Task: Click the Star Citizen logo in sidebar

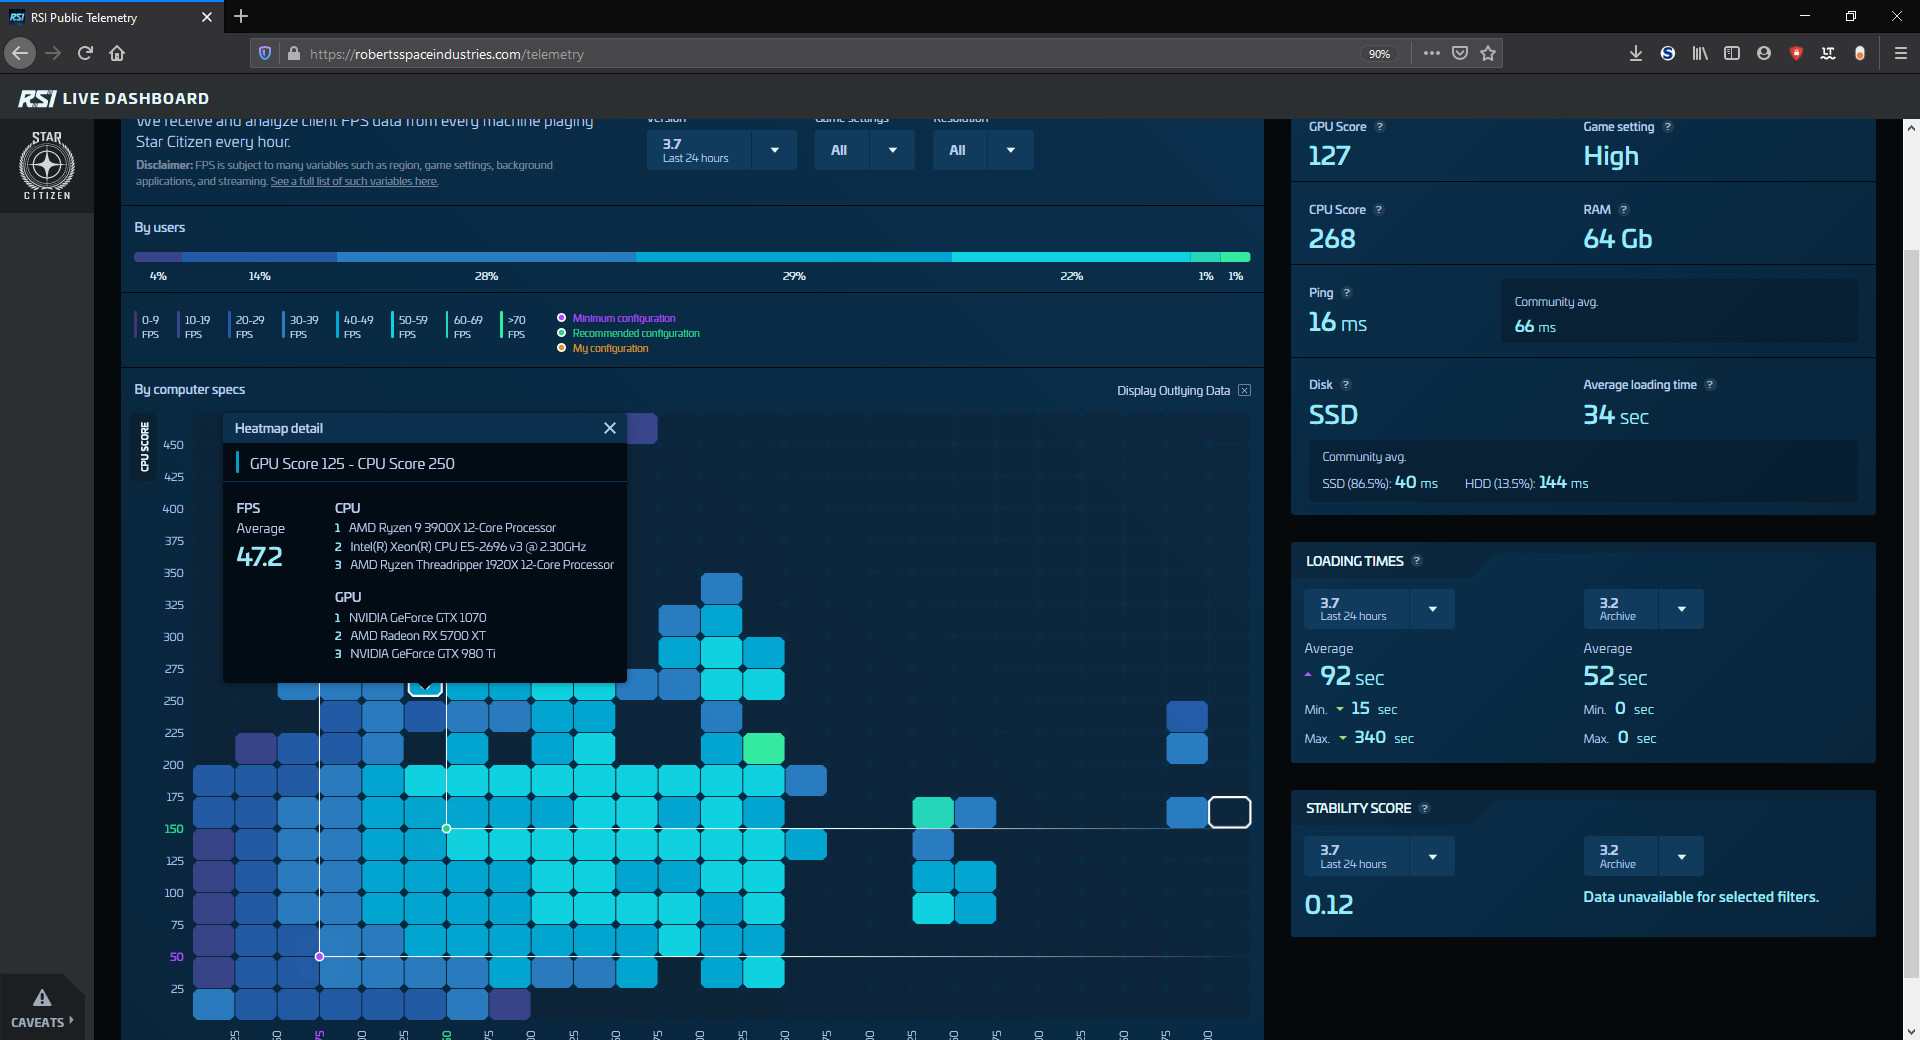Action: pyautogui.click(x=47, y=166)
